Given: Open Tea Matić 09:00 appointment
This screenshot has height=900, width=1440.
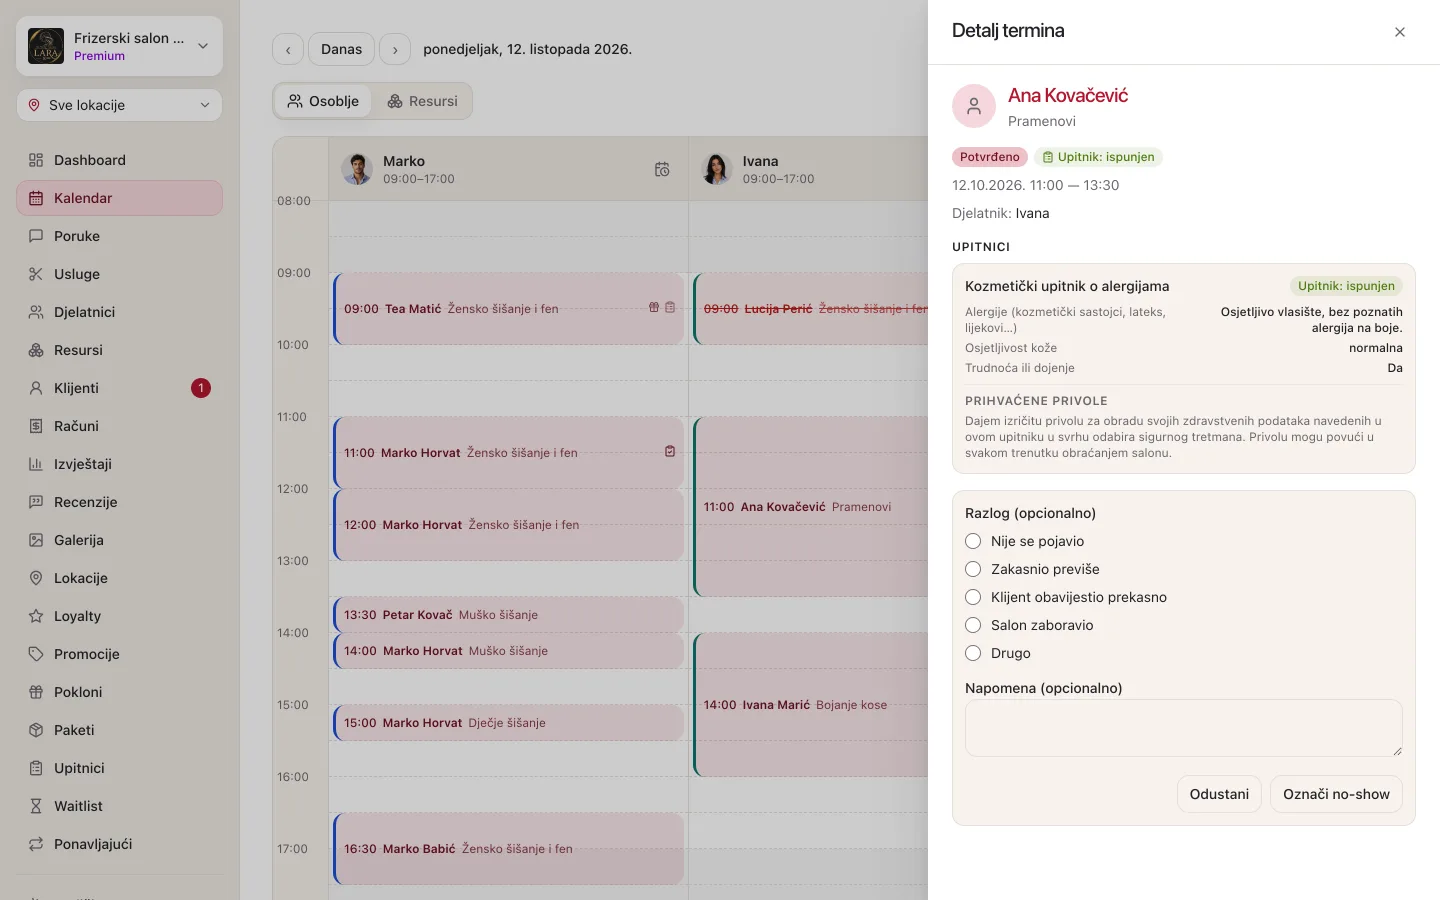Looking at the screenshot, I should pos(509,309).
